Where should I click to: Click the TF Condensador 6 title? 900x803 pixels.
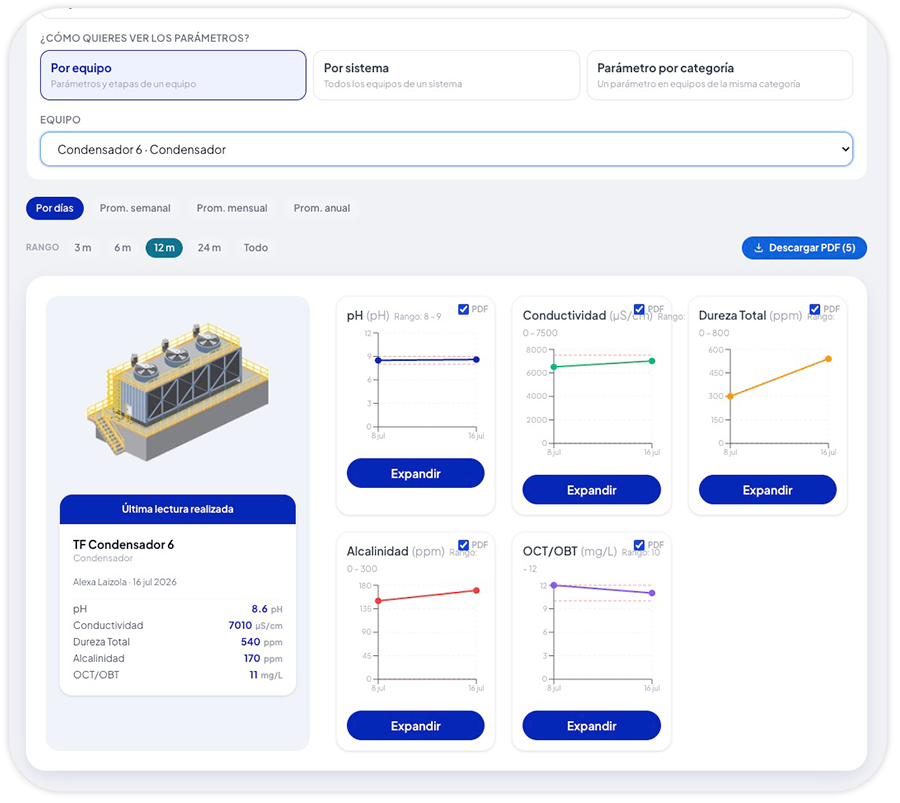click(123, 545)
